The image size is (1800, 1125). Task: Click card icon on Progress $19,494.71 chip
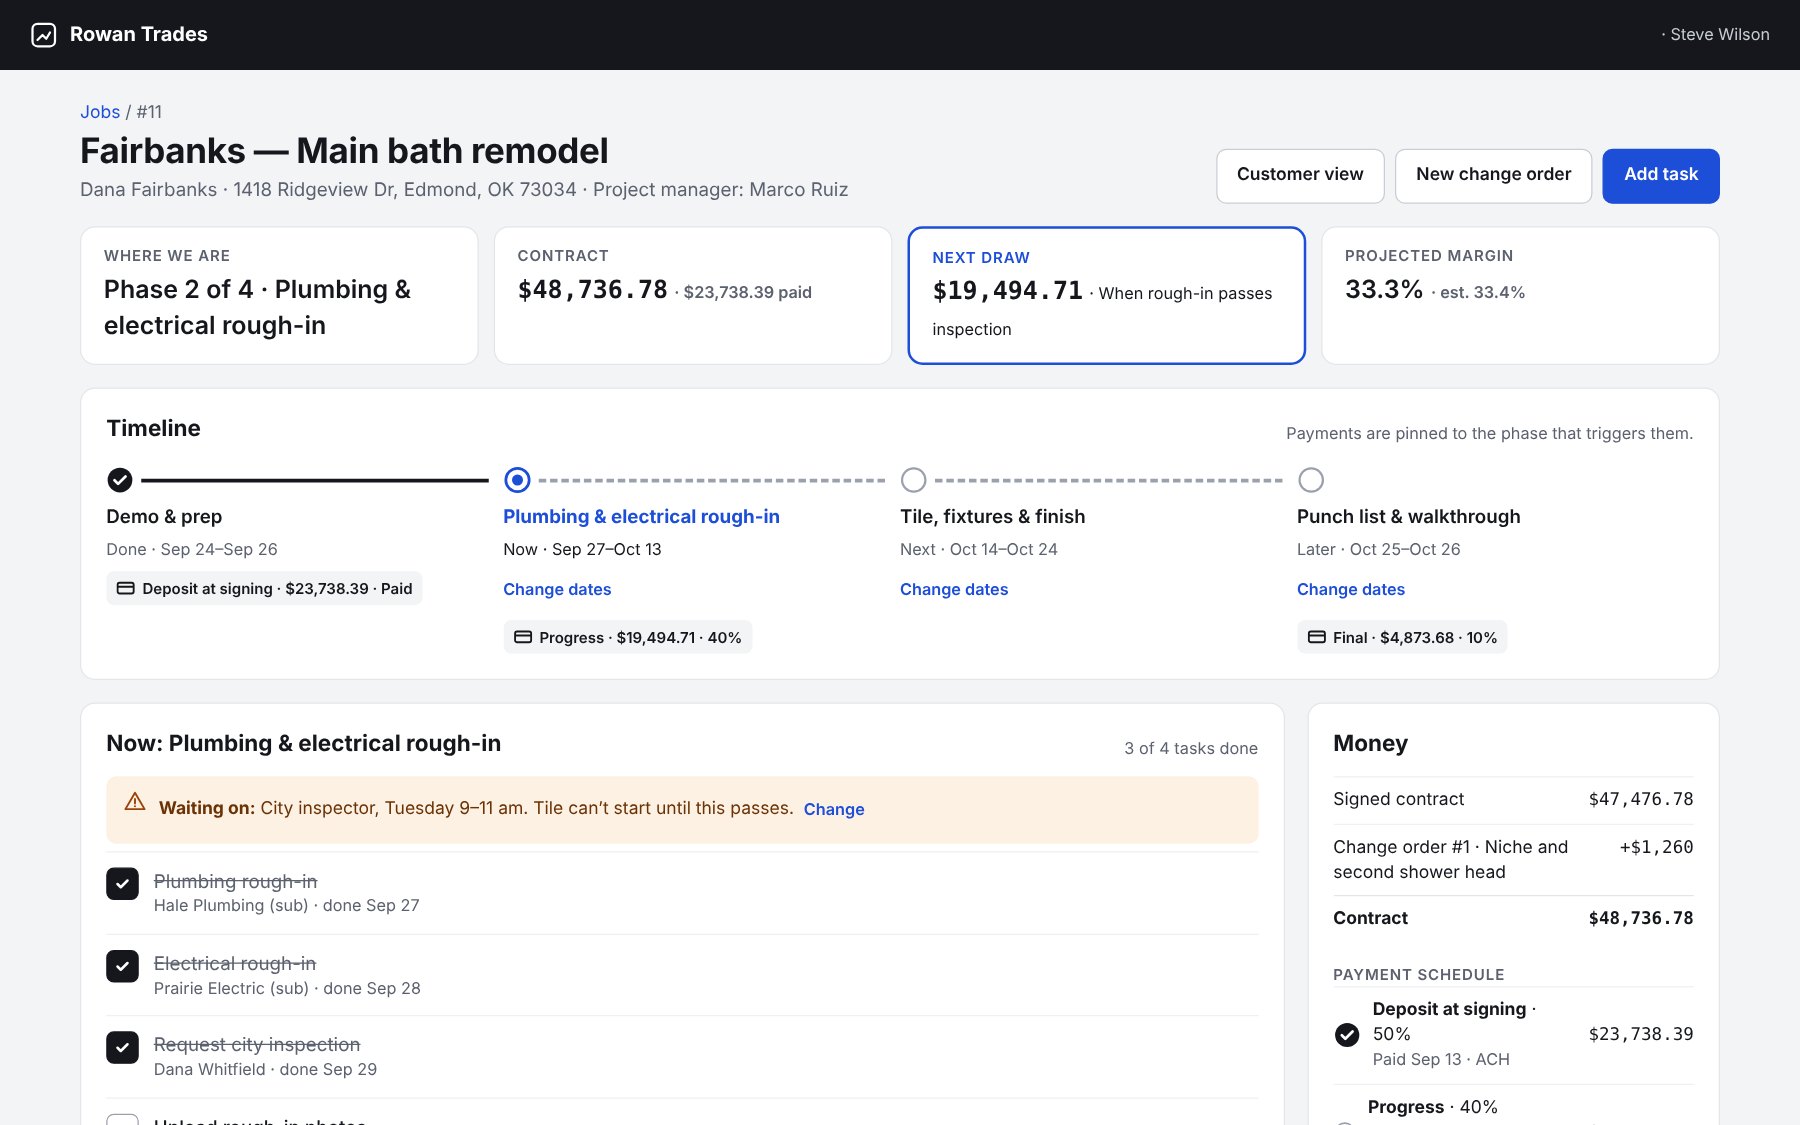pyautogui.click(x=523, y=637)
